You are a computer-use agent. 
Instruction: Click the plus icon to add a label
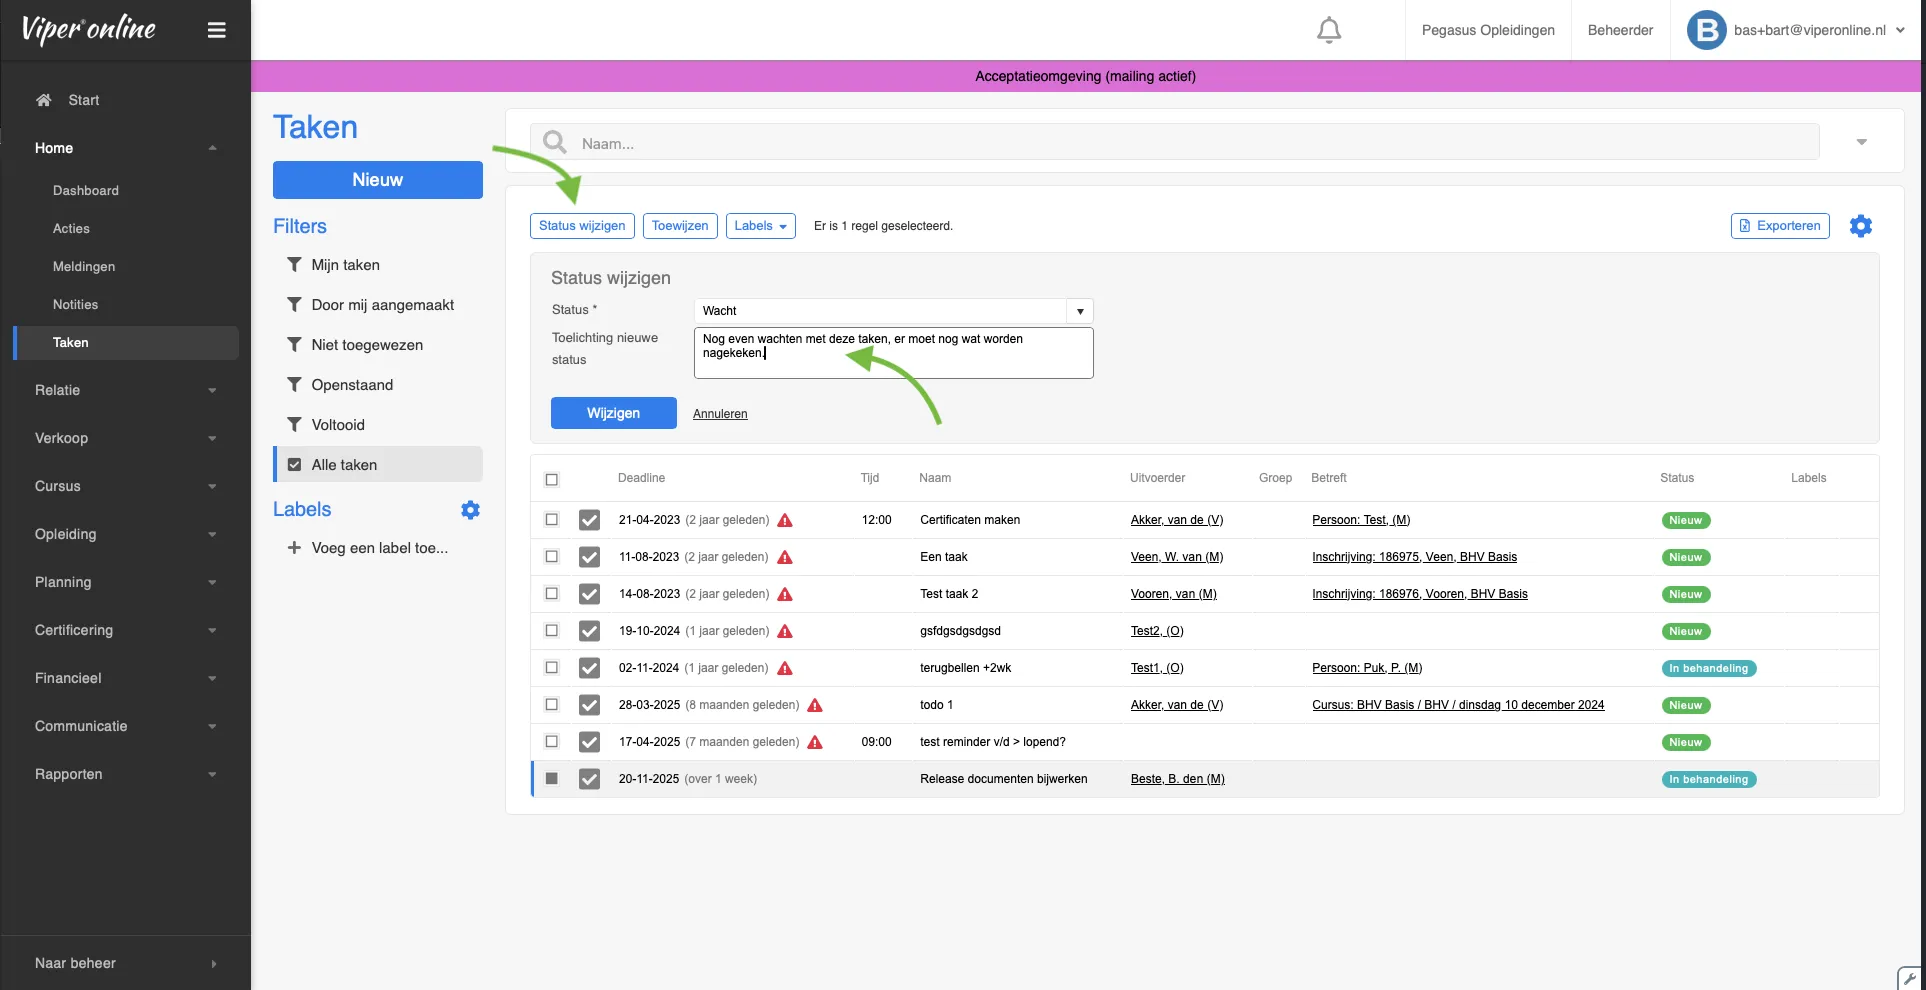[294, 548]
